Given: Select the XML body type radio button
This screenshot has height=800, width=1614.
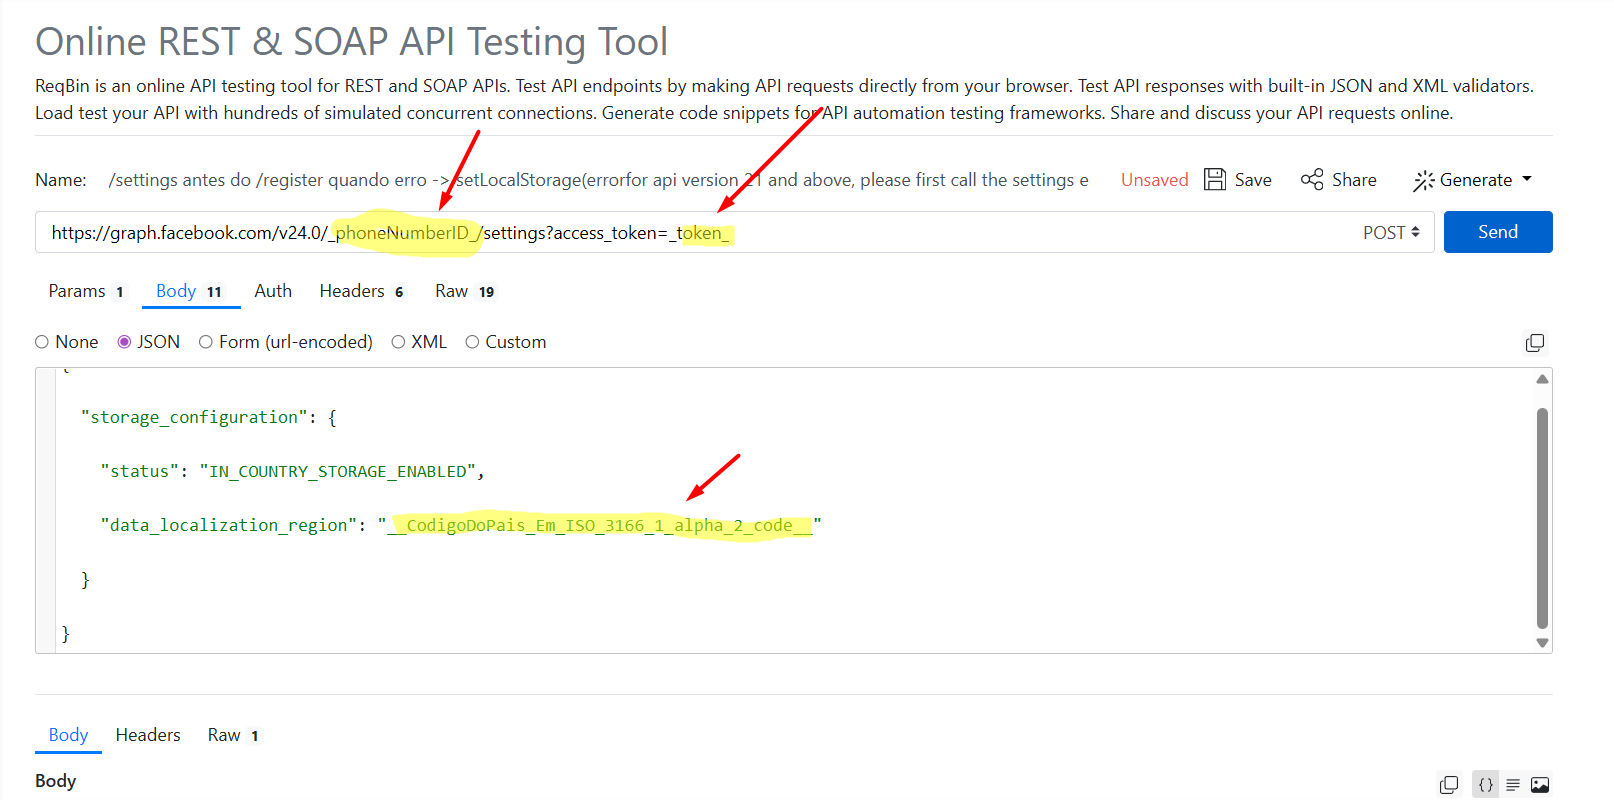Looking at the screenshot, I should (x=398, y=342).
